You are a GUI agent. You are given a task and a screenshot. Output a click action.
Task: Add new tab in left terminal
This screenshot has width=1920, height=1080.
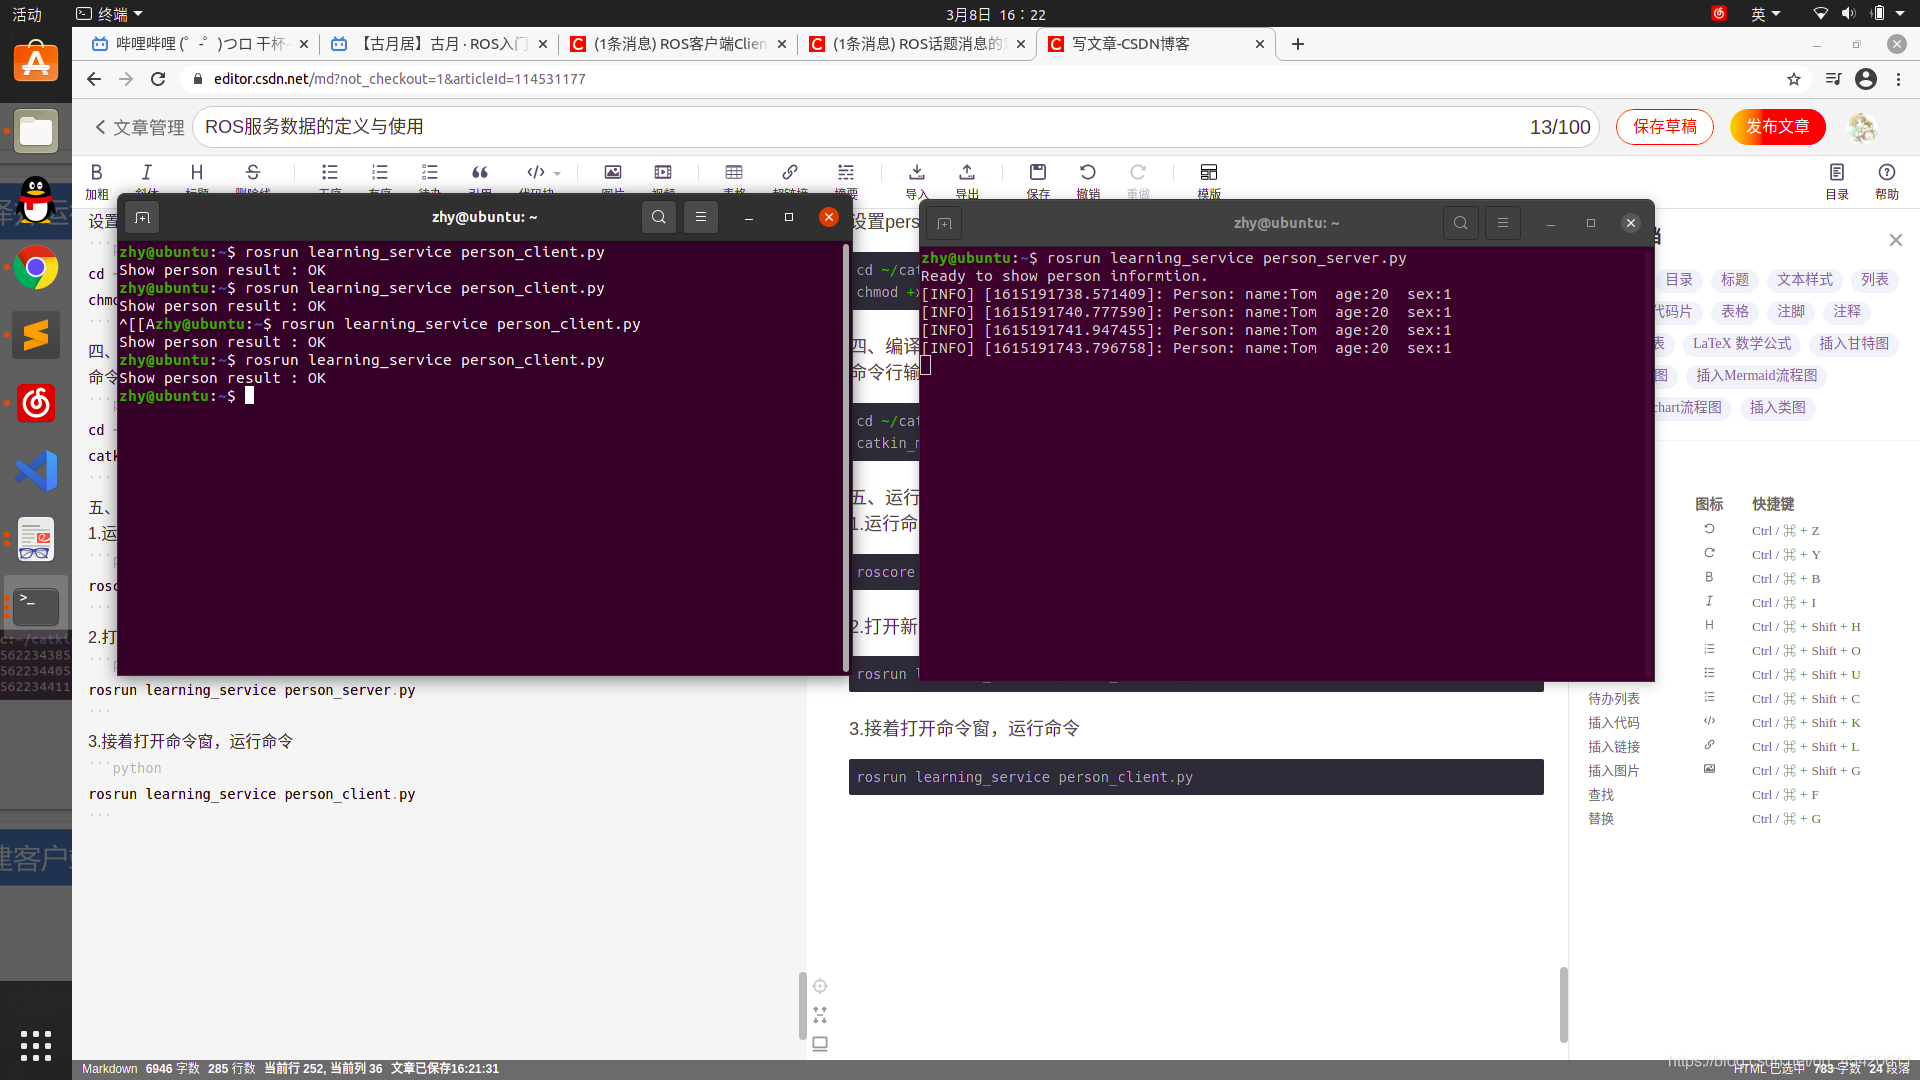(143, 218)
